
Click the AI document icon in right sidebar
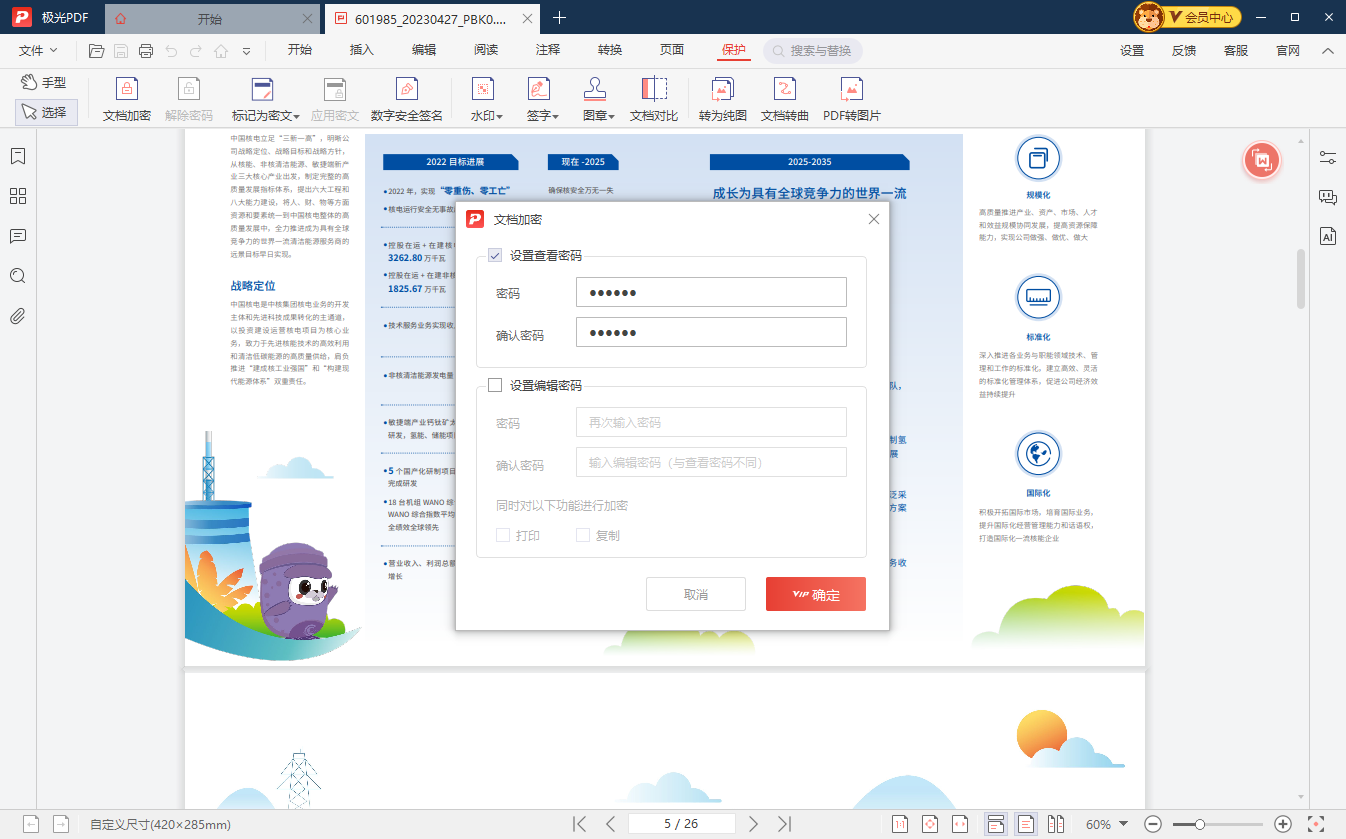pos(1327,236)
